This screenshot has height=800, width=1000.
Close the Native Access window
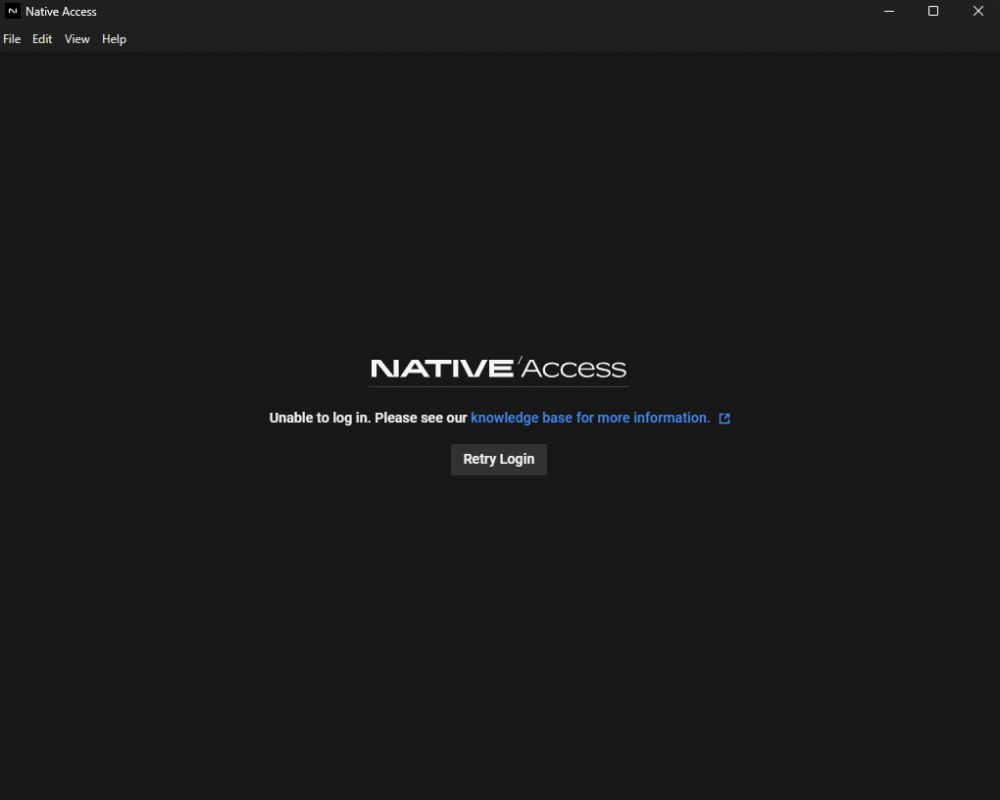978,11
